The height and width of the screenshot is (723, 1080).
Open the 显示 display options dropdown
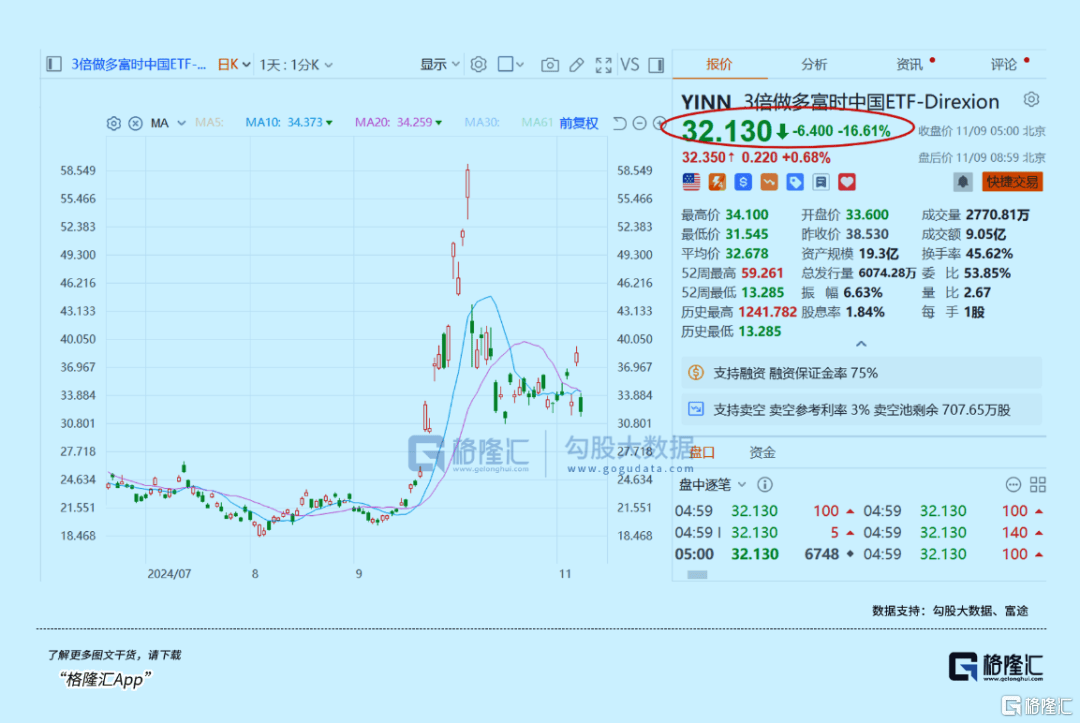(x=439, y=63)
